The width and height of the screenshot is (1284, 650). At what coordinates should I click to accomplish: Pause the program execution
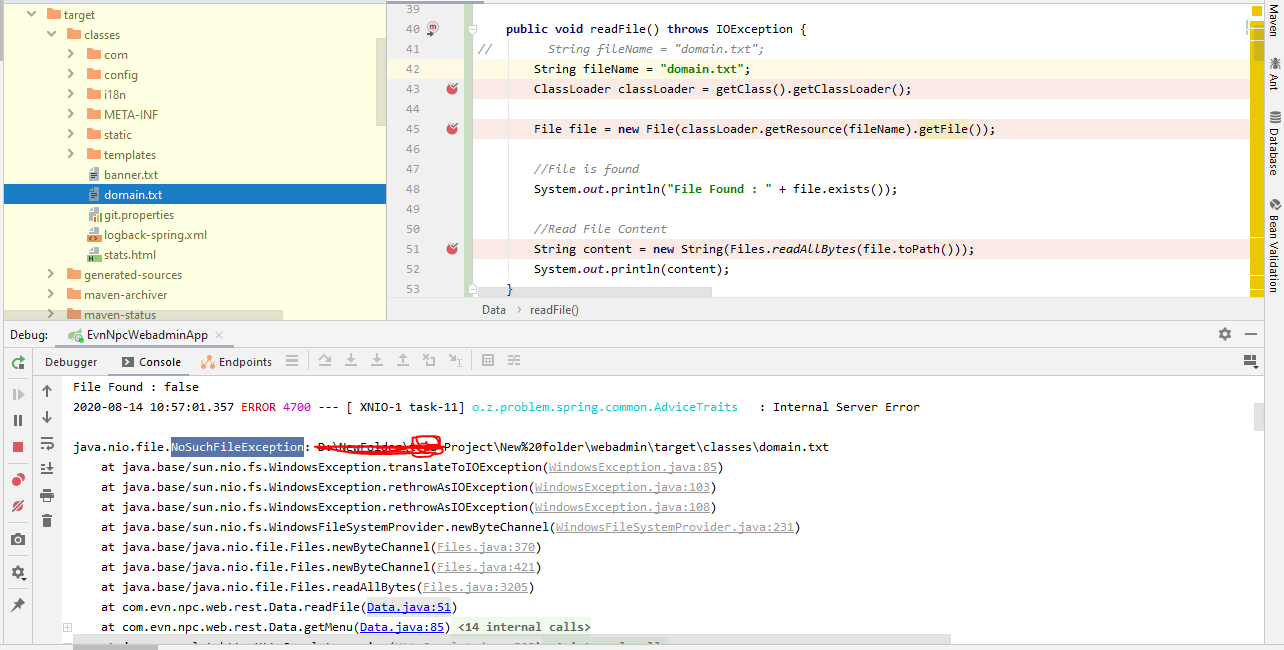point(17,420)
